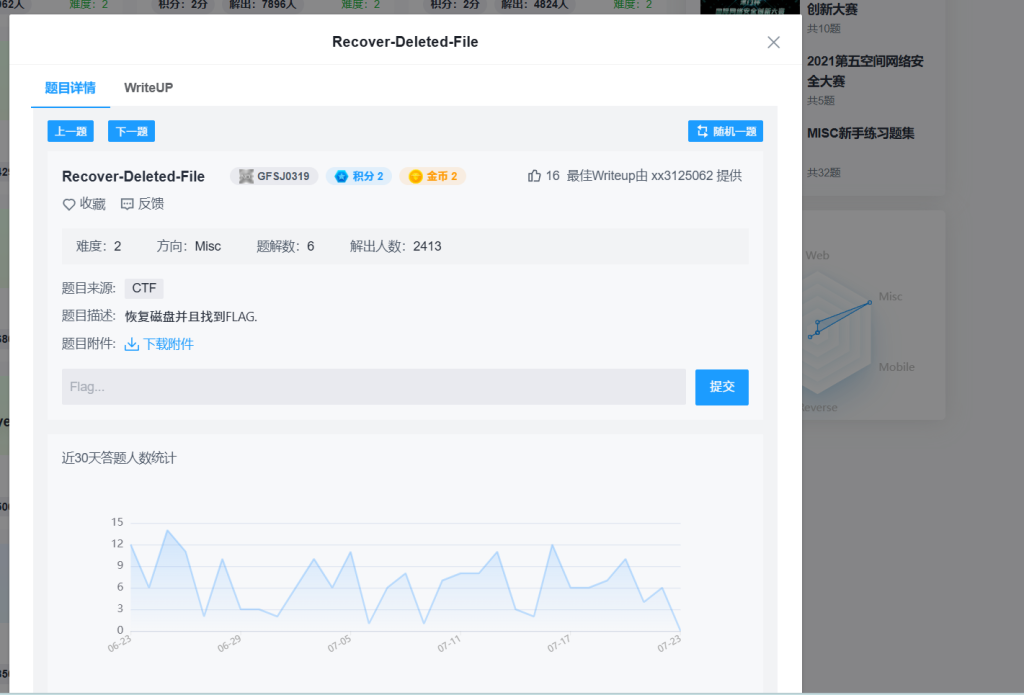Click the feedback message icon

point(127,204)
